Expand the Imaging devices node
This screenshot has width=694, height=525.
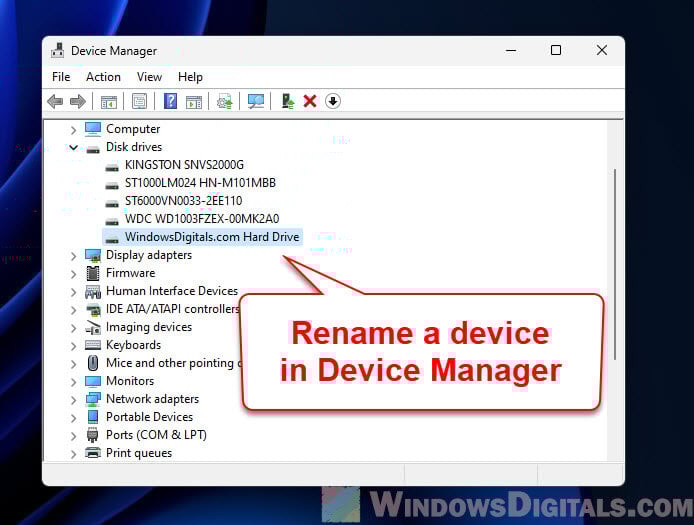point(73,328)
